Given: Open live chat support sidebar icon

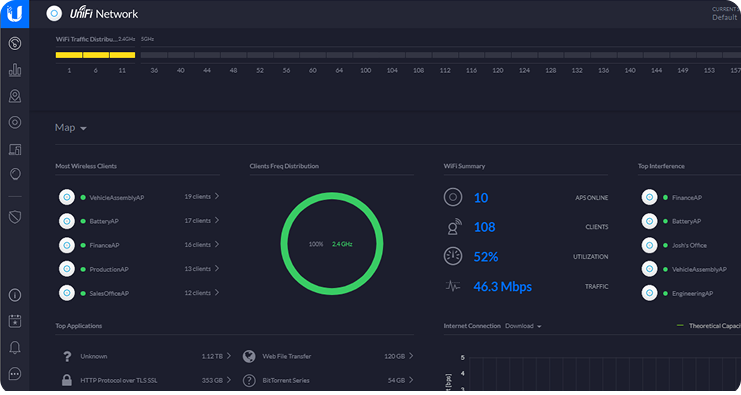Looking at the screenshot, I should point(15,374).
